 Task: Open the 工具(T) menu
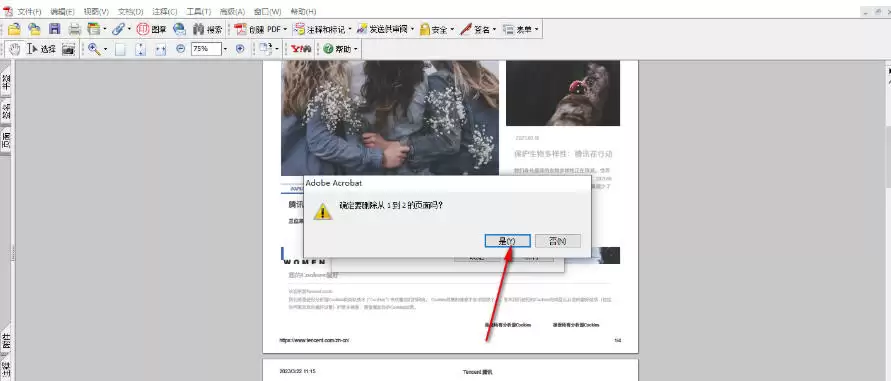199,11
